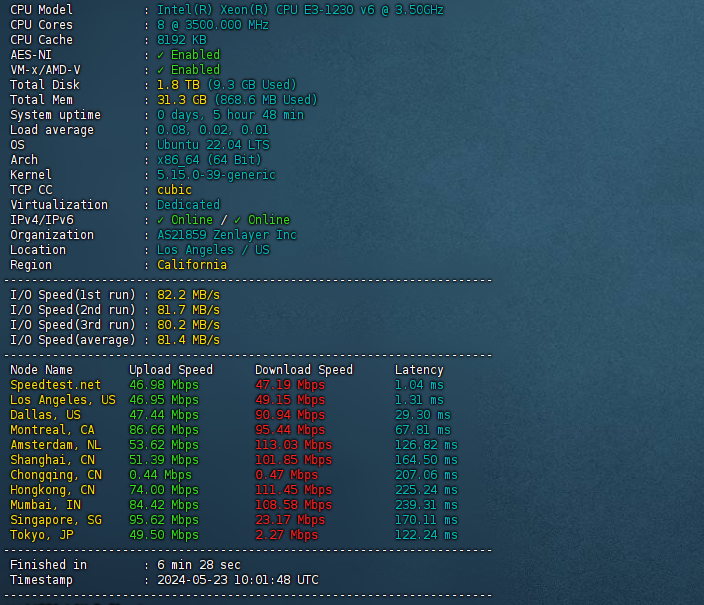Click the AES-NI Enabled checkmark
This screenshot has height=605, width=704.
point(161,55)
